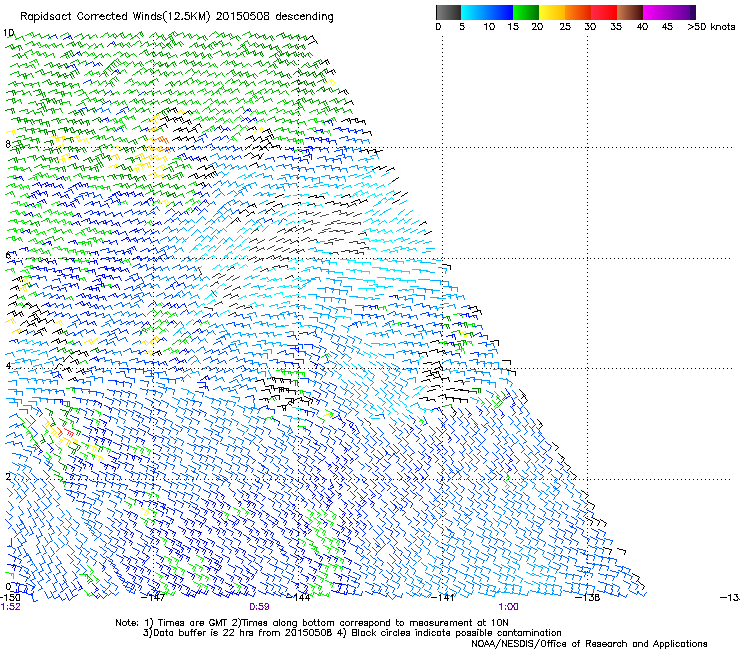This screenshot has height=650, width=740.
Task: Click the cyan 5-10 knots color segment
Action: click(x=474, y=12)
